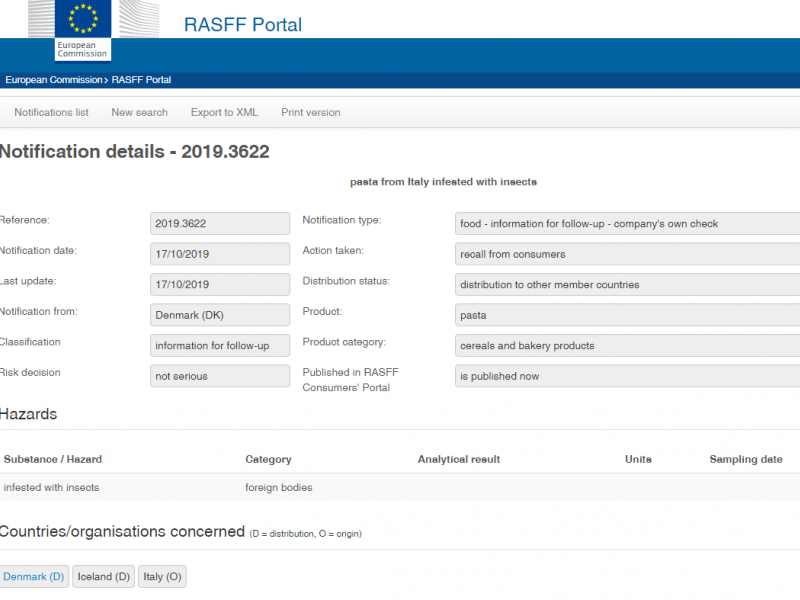Click the Units column header

[638, 459]
